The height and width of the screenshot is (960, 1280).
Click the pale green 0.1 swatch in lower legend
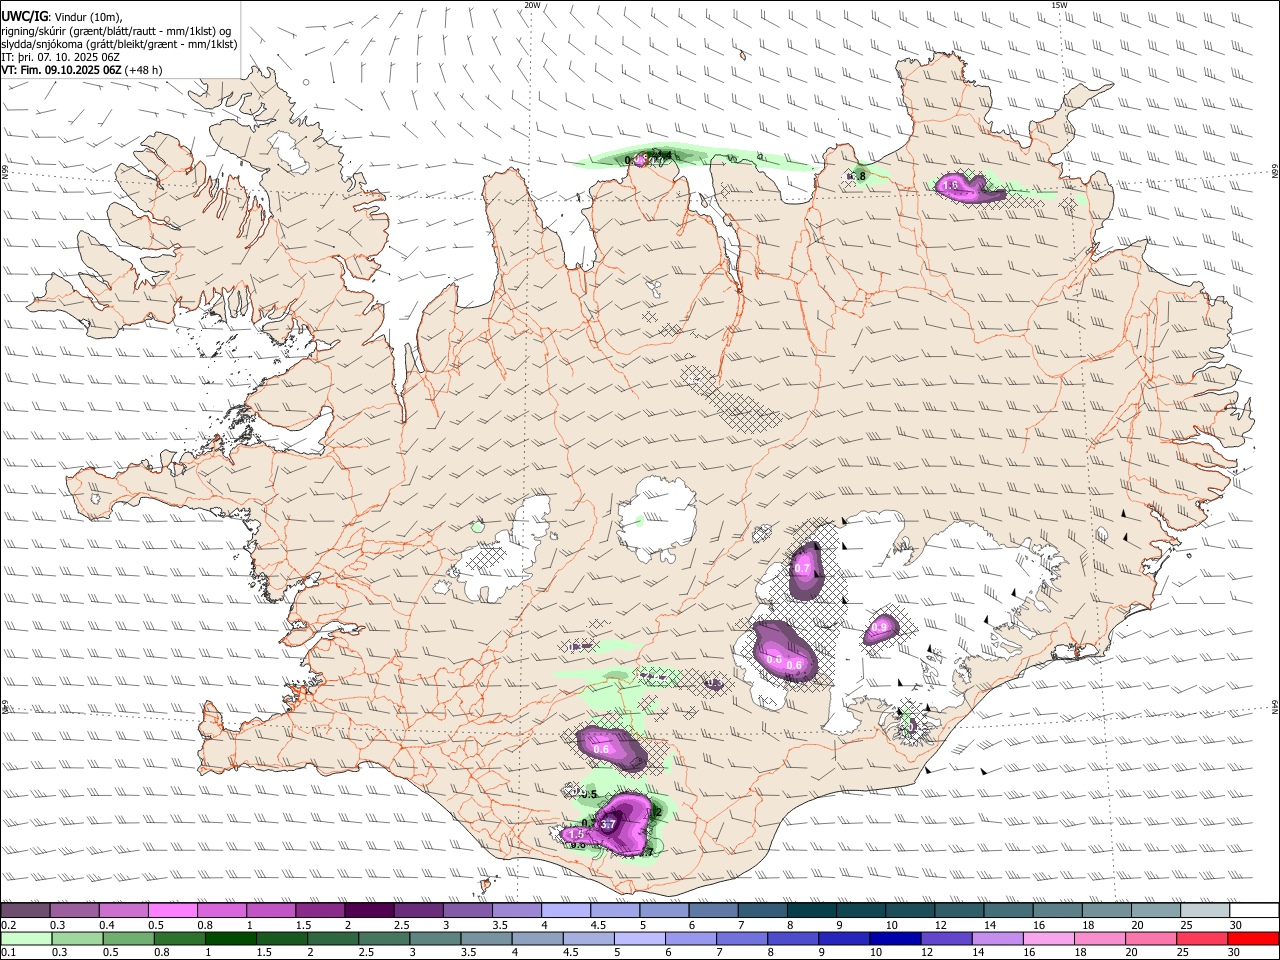tap(25, 939)
